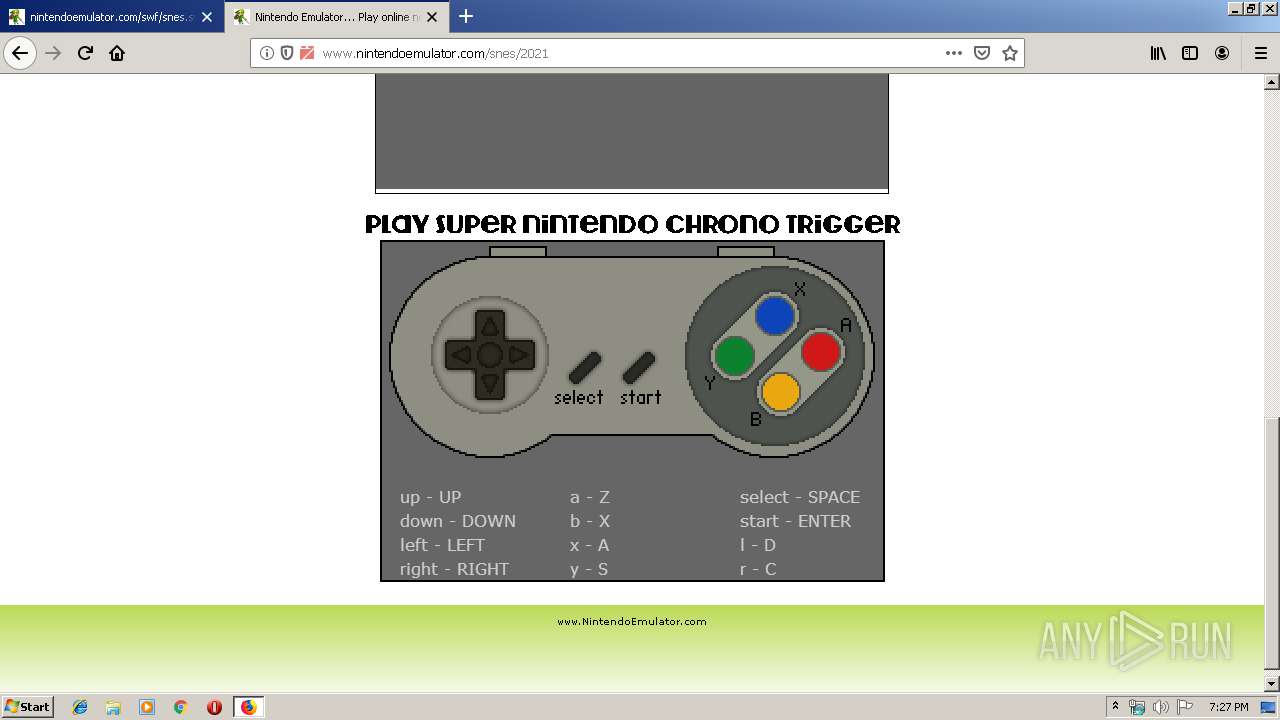This screenshot has height=720, width=1280.
Task: Click the left shoulder button on controller
Action: tap(518, 251)
